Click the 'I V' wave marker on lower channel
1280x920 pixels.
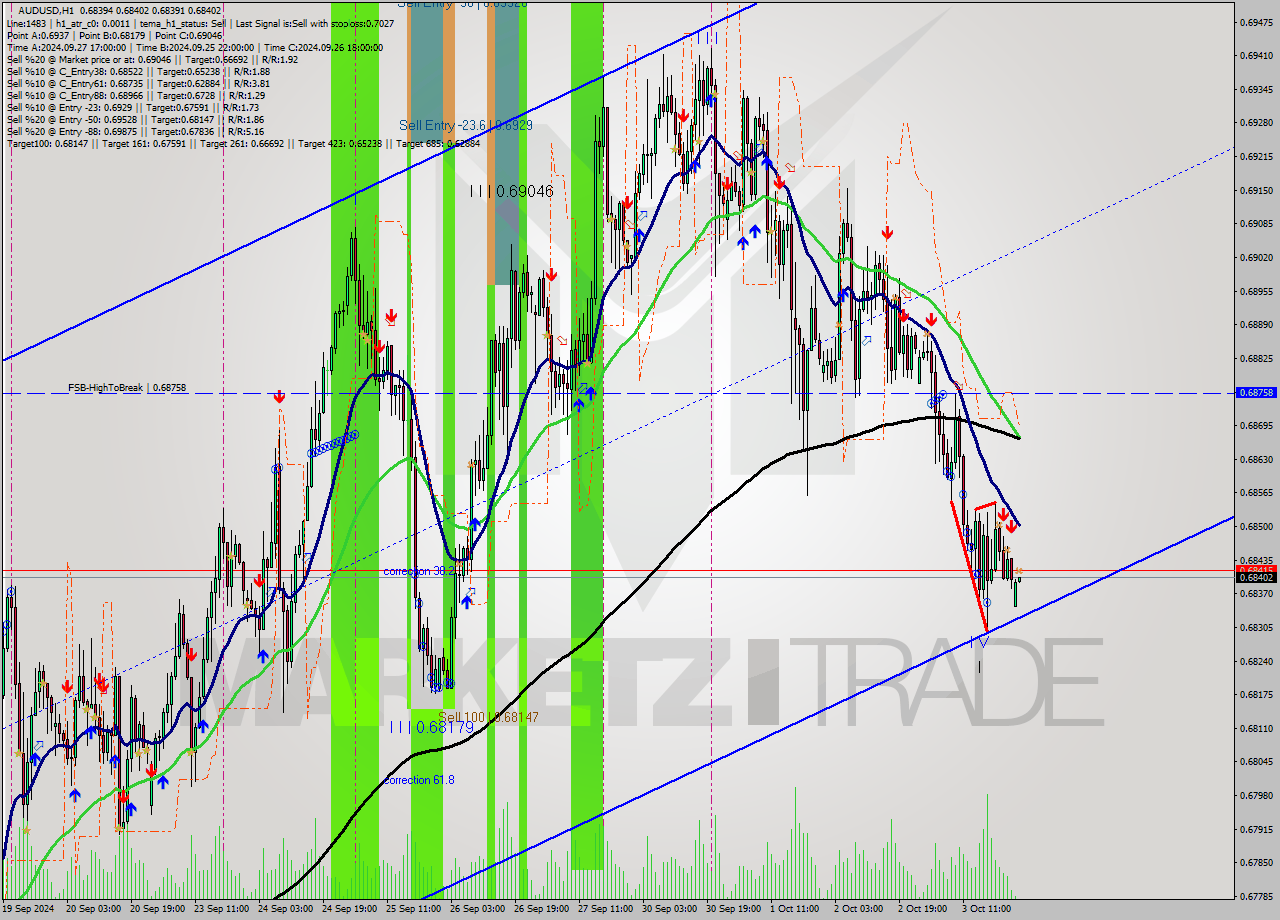click(x=980, y=641)
